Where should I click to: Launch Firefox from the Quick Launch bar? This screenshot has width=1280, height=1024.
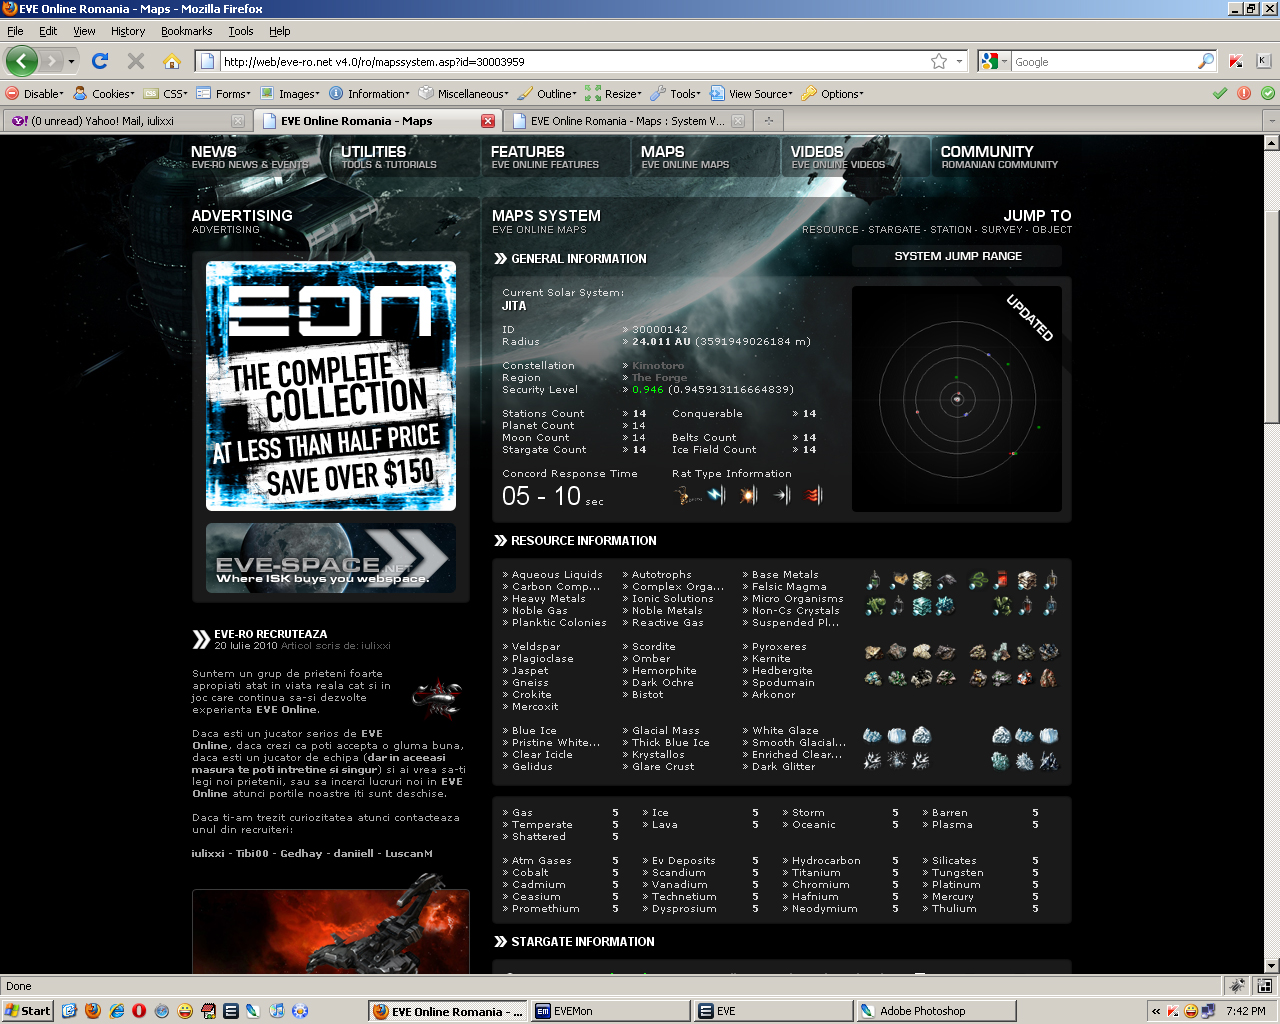click(93, 1011)
